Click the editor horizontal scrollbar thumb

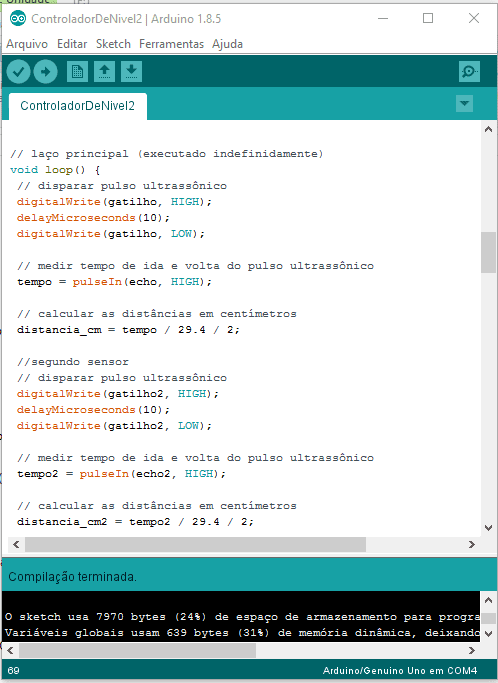[195, 544]
